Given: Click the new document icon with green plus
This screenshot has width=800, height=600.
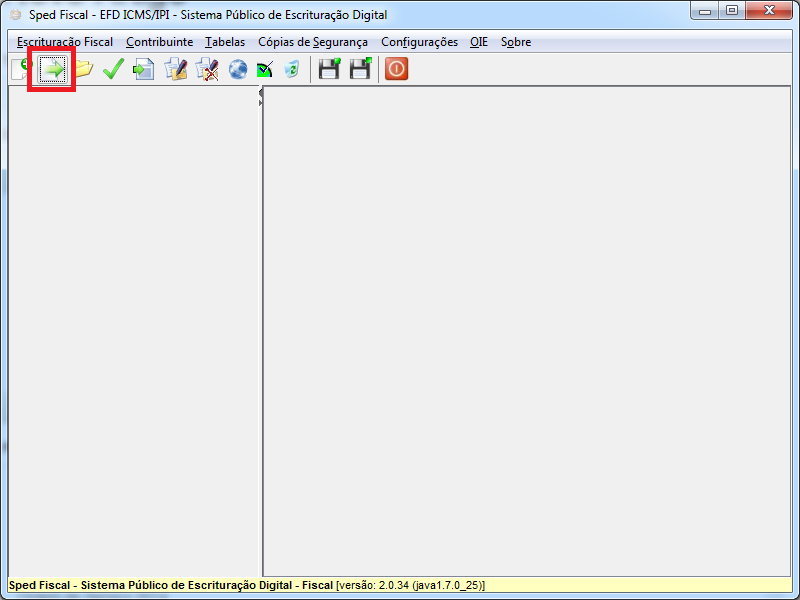Looking at the screenshot, I should (x=20, y=70).
